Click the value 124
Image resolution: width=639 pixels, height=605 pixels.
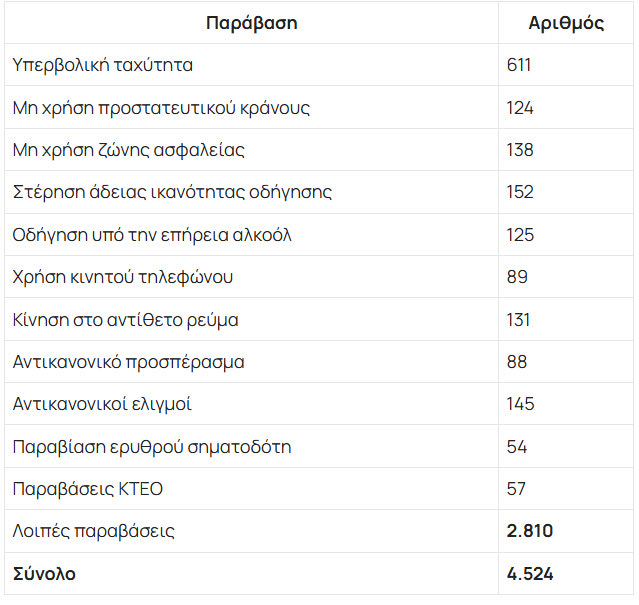[520, 108]
